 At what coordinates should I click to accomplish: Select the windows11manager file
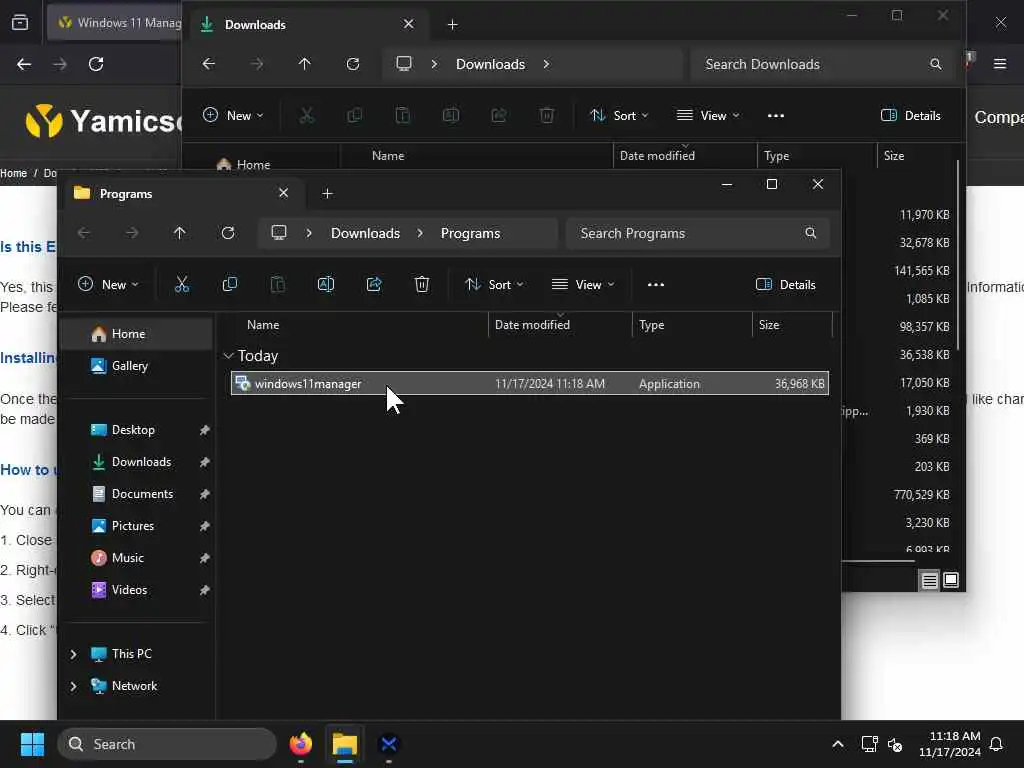tap(530, 383)
